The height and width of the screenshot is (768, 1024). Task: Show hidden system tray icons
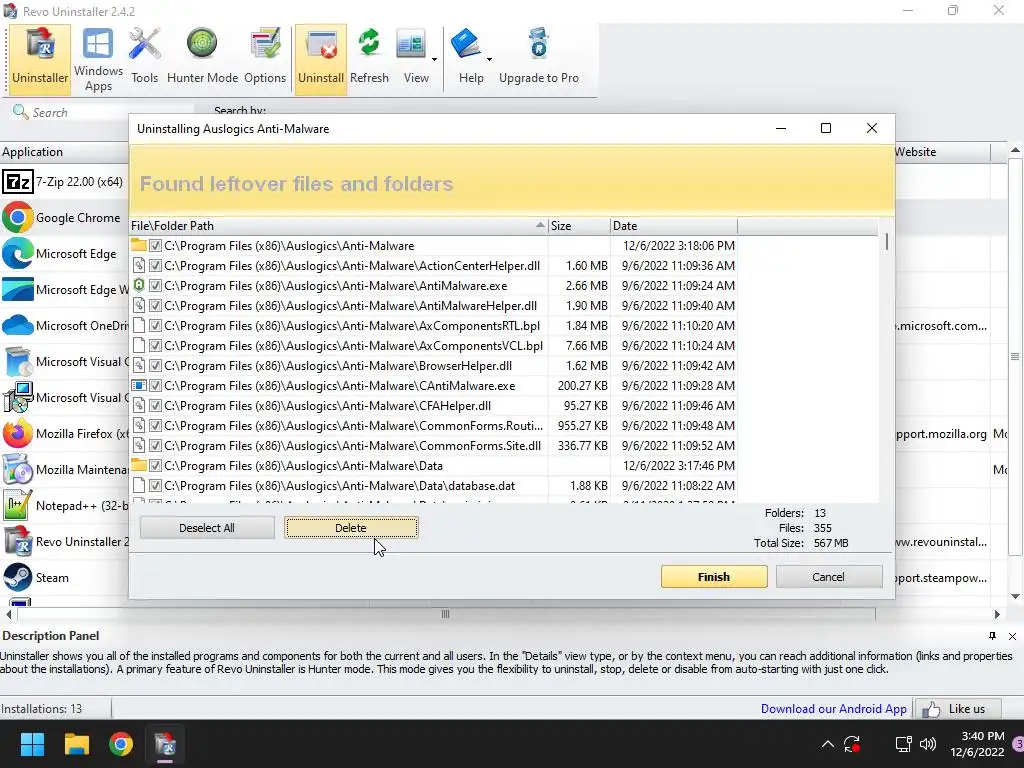(827, 744)
